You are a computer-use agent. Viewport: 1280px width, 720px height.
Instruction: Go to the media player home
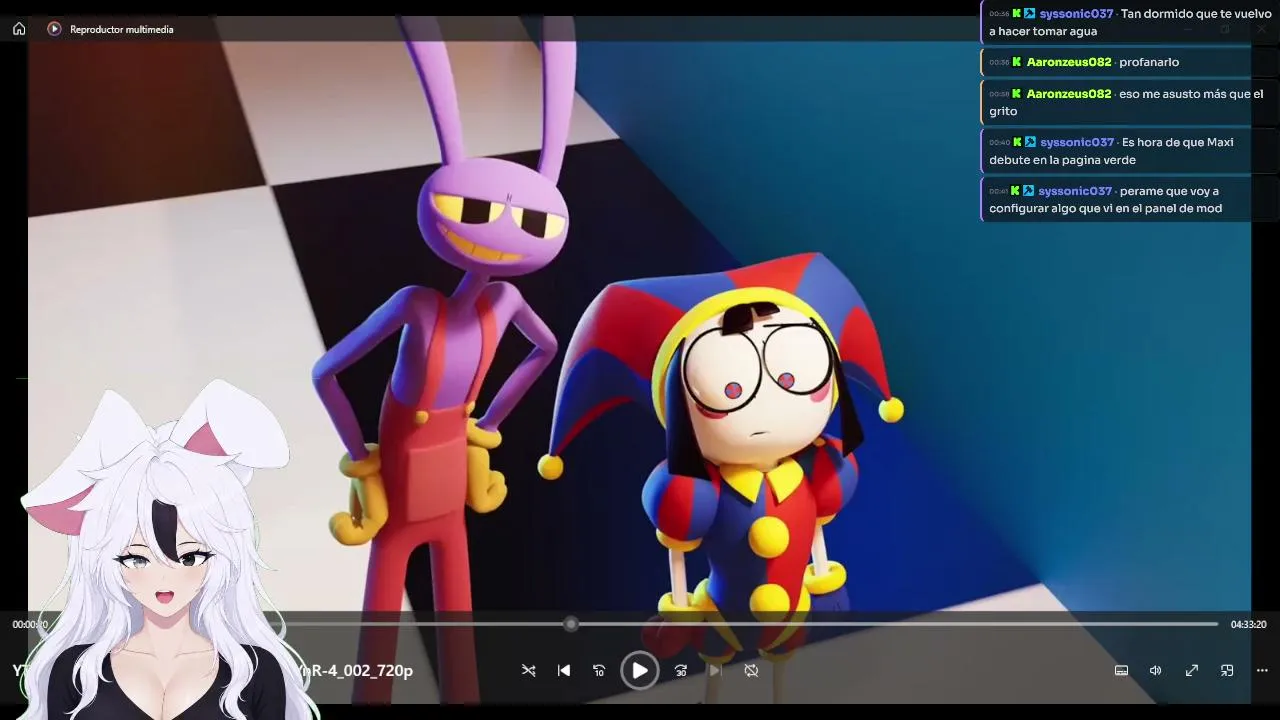point(19,29)
